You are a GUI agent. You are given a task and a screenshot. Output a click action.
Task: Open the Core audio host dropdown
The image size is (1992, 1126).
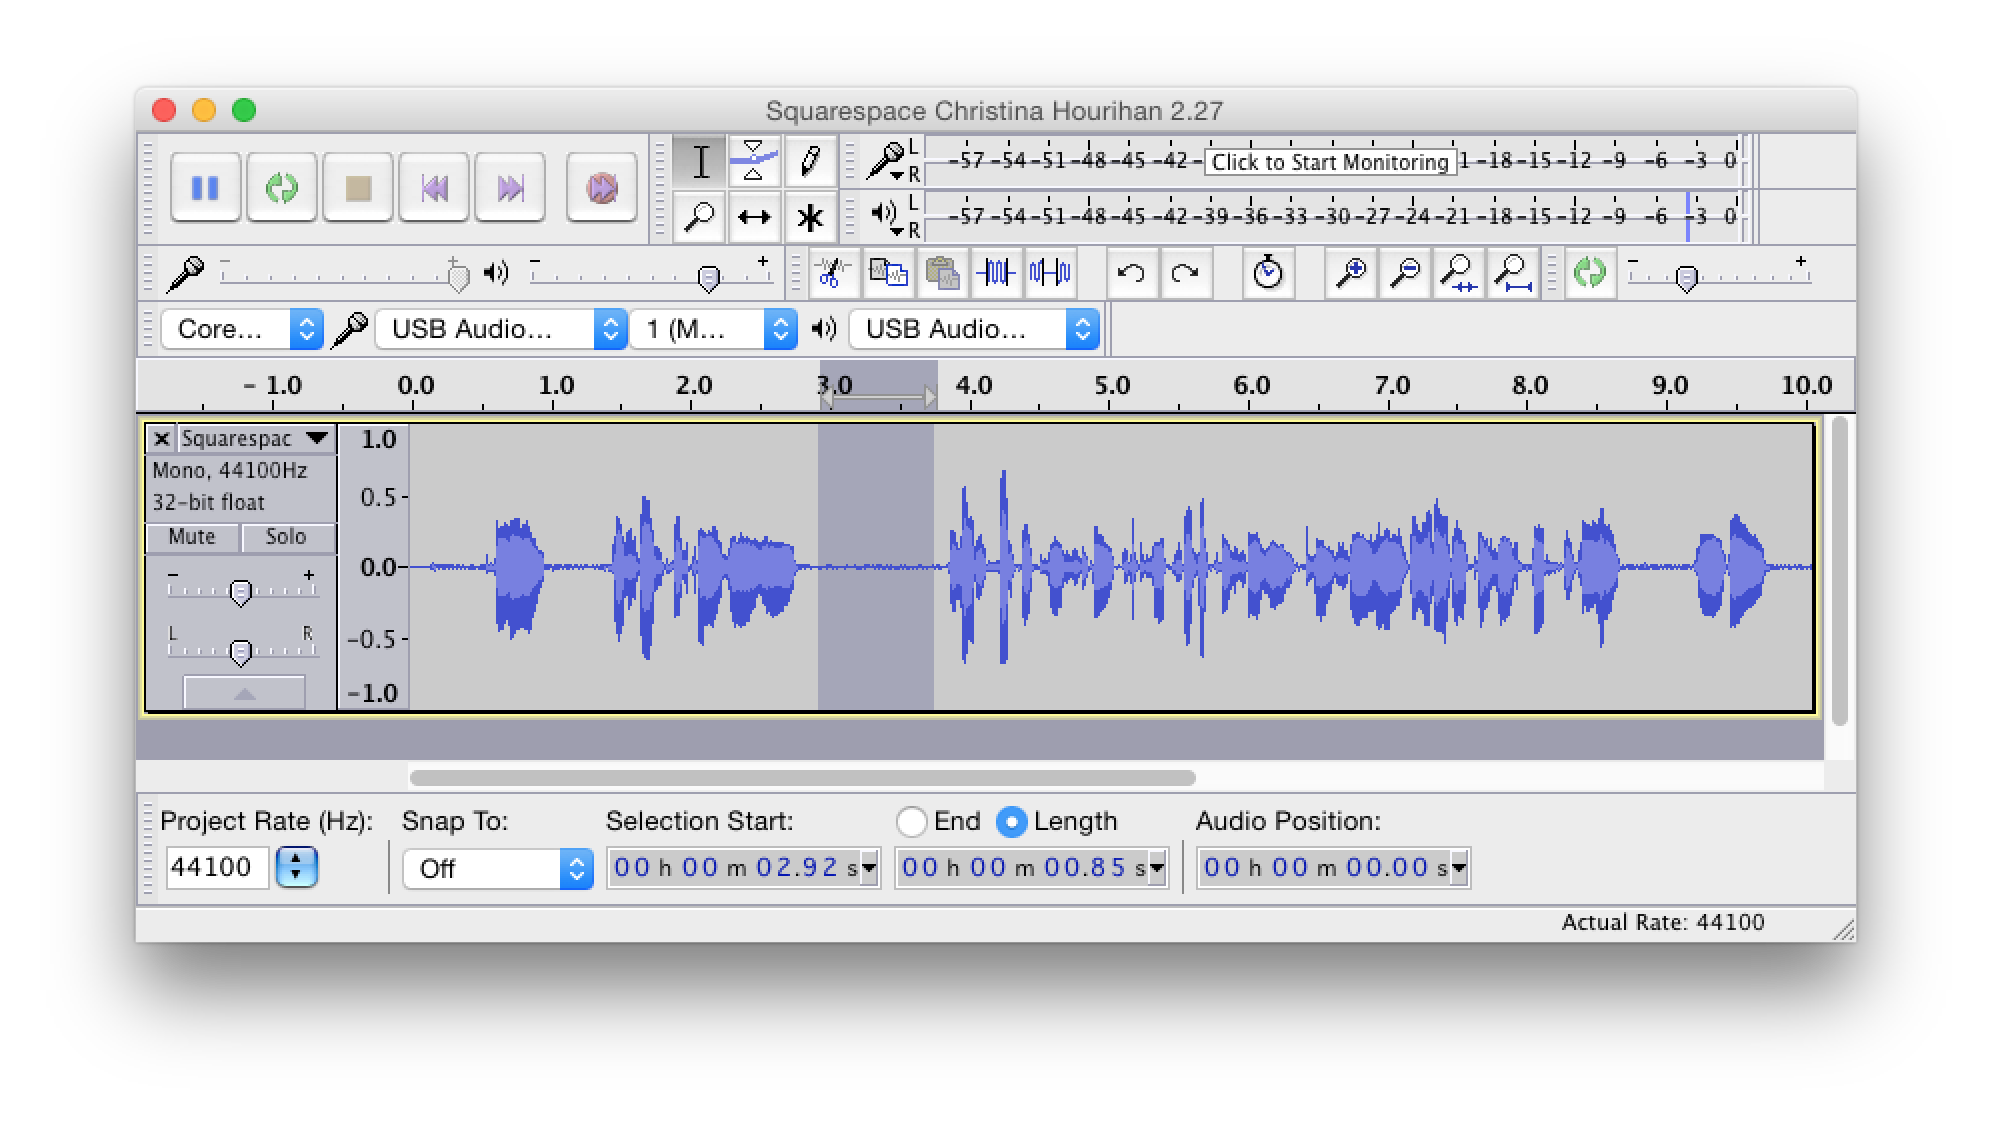click(x=242, y=329)
